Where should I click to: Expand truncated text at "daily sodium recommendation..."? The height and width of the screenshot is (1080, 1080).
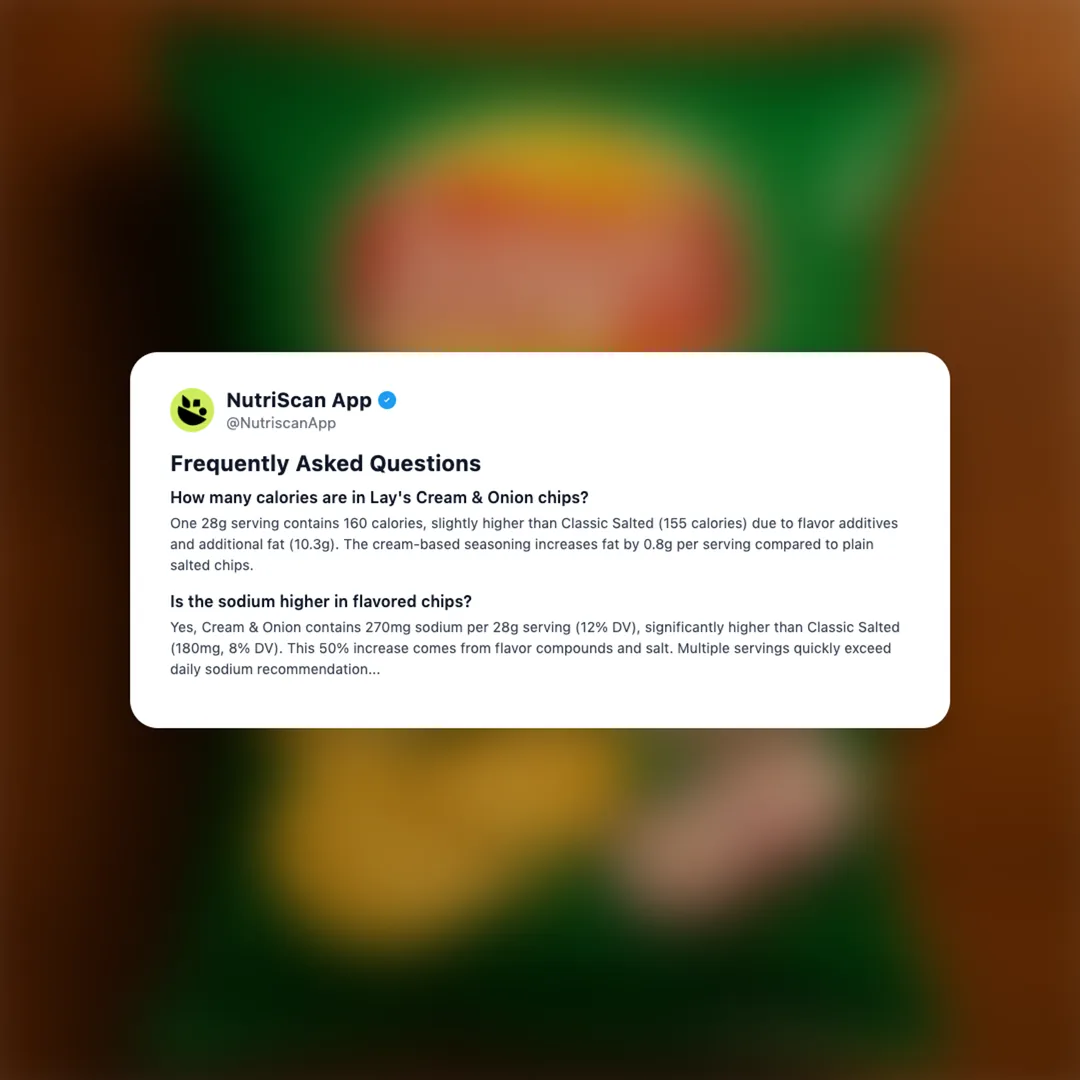click(275, 669)
